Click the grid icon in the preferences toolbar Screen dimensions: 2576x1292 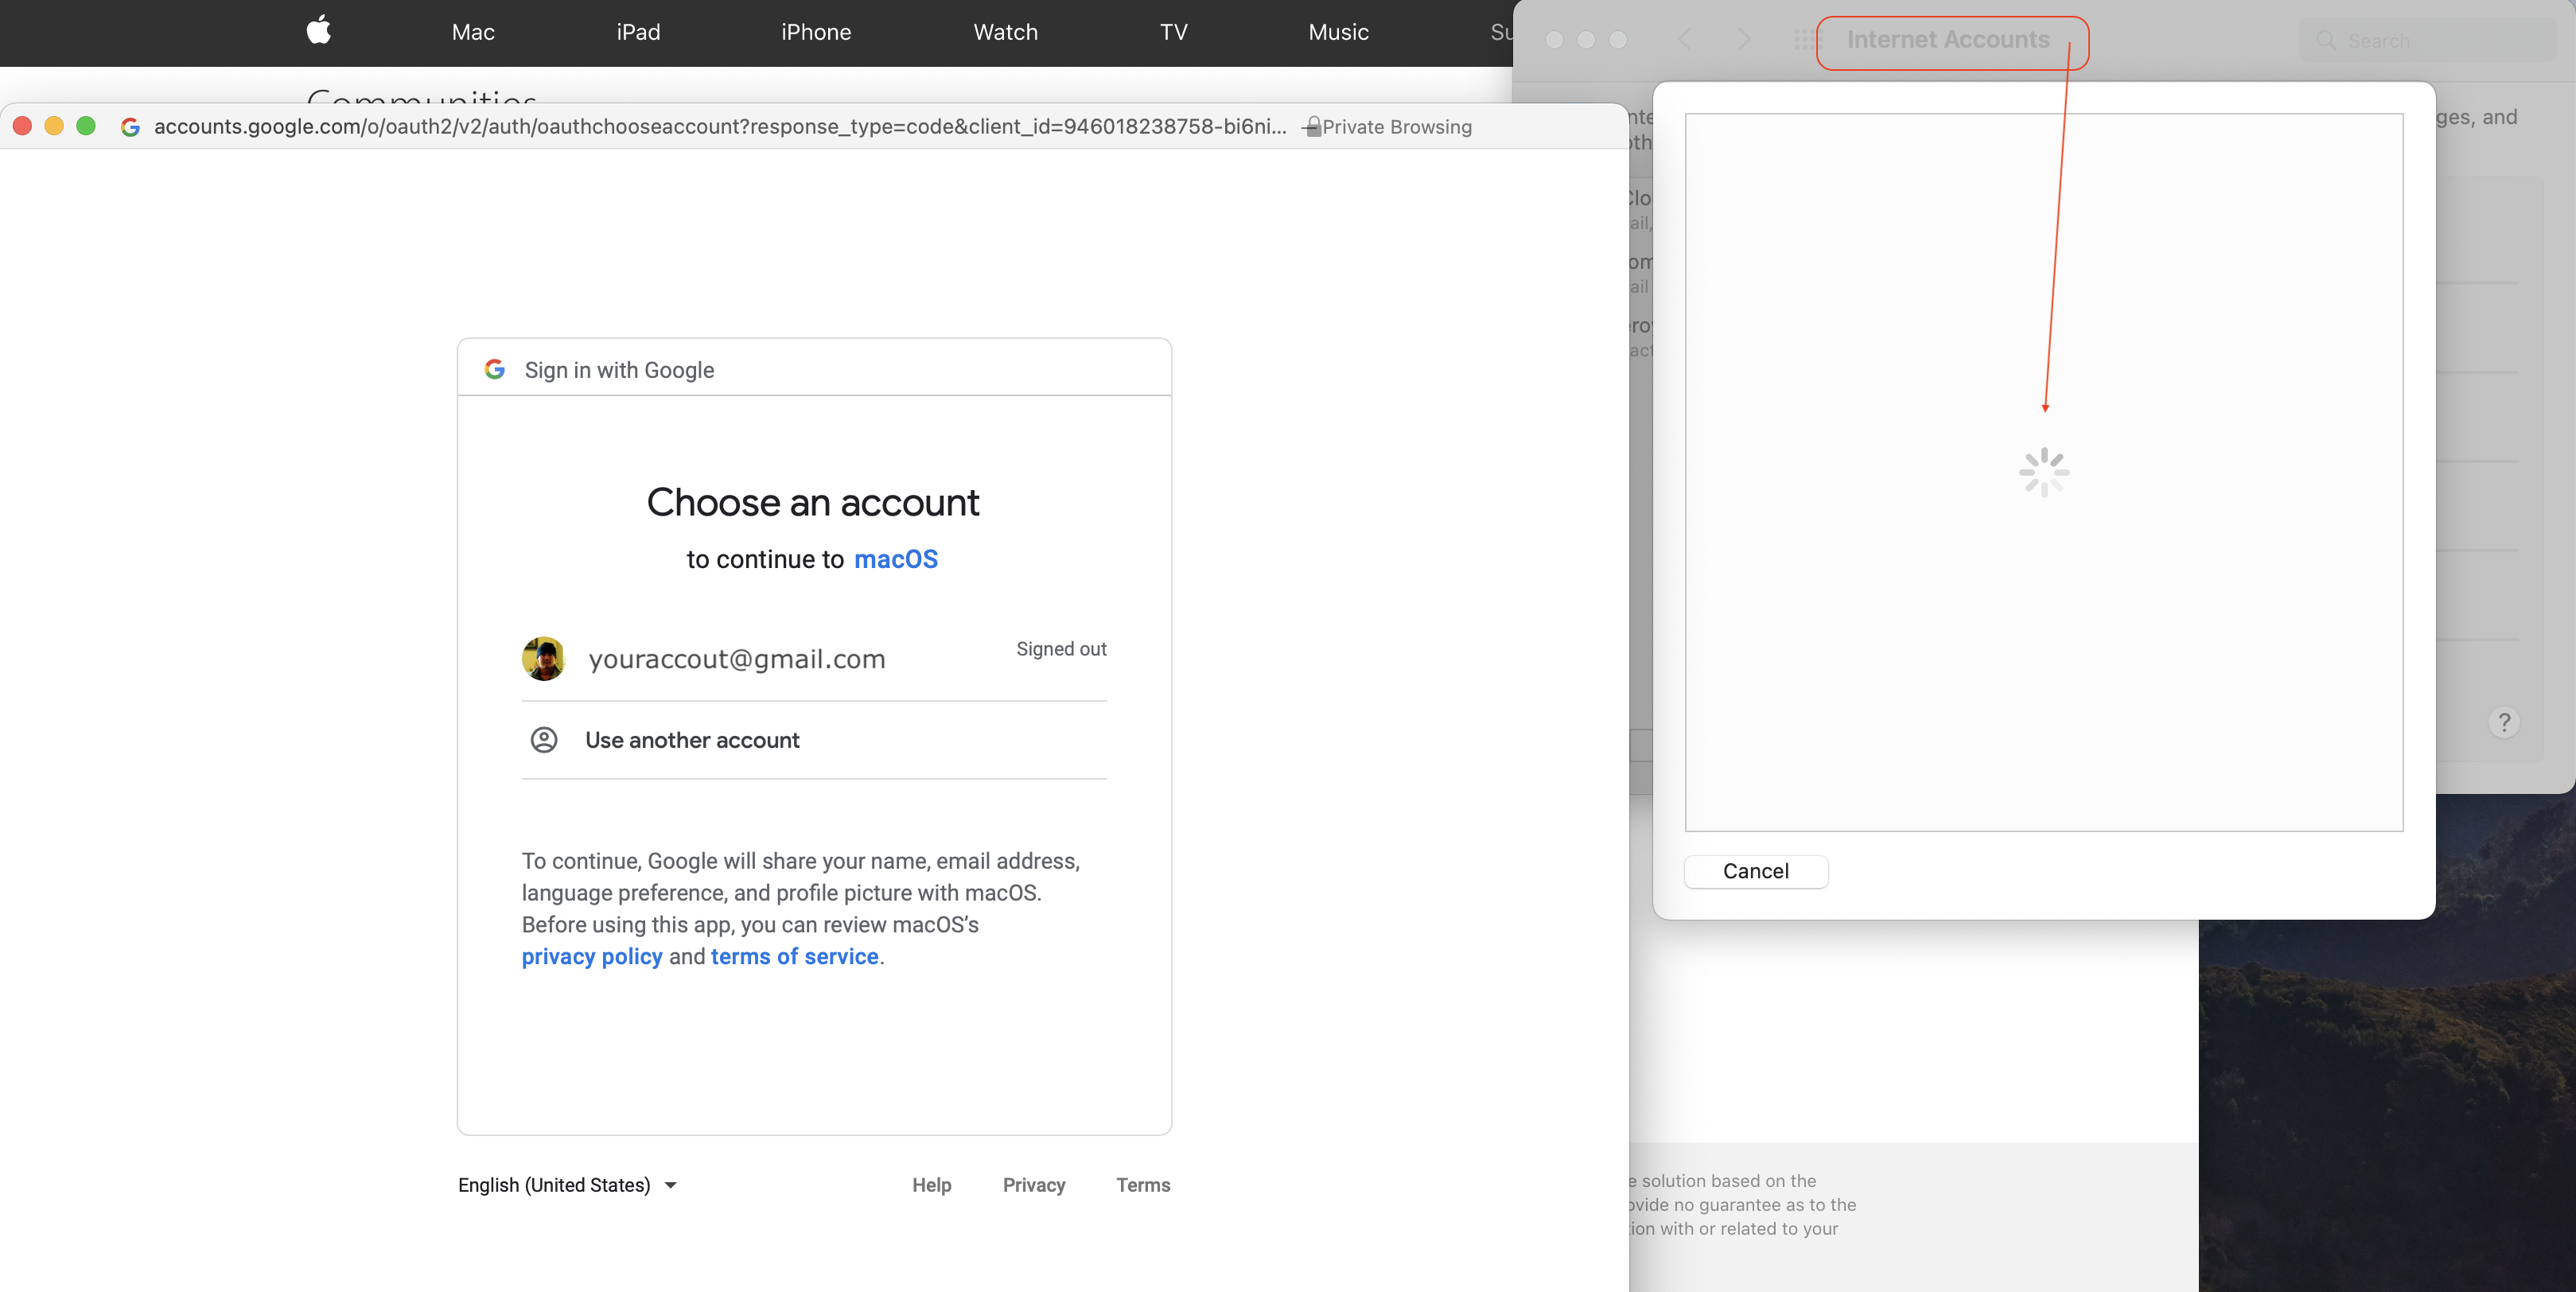point(1805,40)
